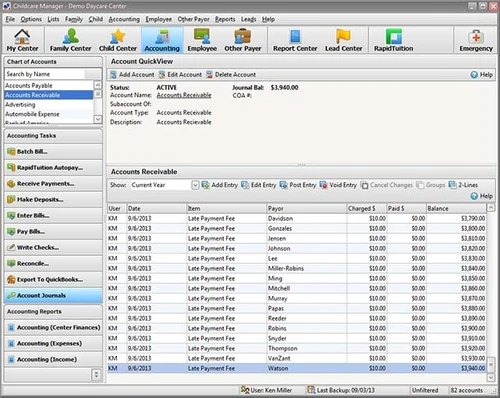This screenshot has width=500, height=398.
Task: Open the Options menu
Action: 31,19
